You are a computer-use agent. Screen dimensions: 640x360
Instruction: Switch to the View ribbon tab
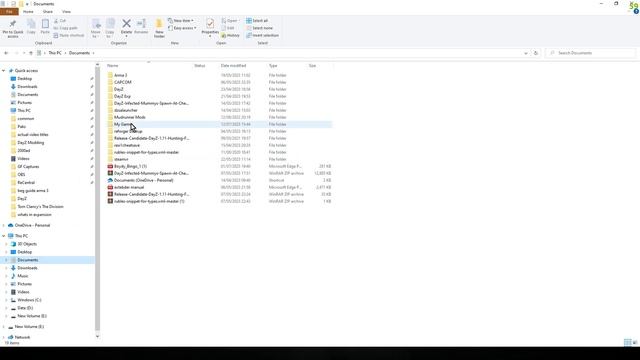tap(66, 12)
